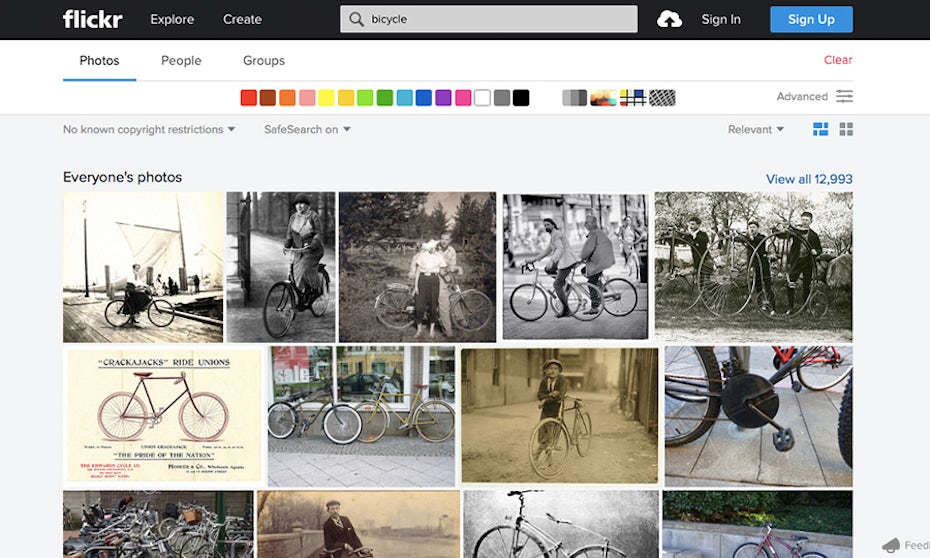The height and width of the screenshot is (558, 930).
Task: Pick the red color swatch filter
Action: point(249,98)
